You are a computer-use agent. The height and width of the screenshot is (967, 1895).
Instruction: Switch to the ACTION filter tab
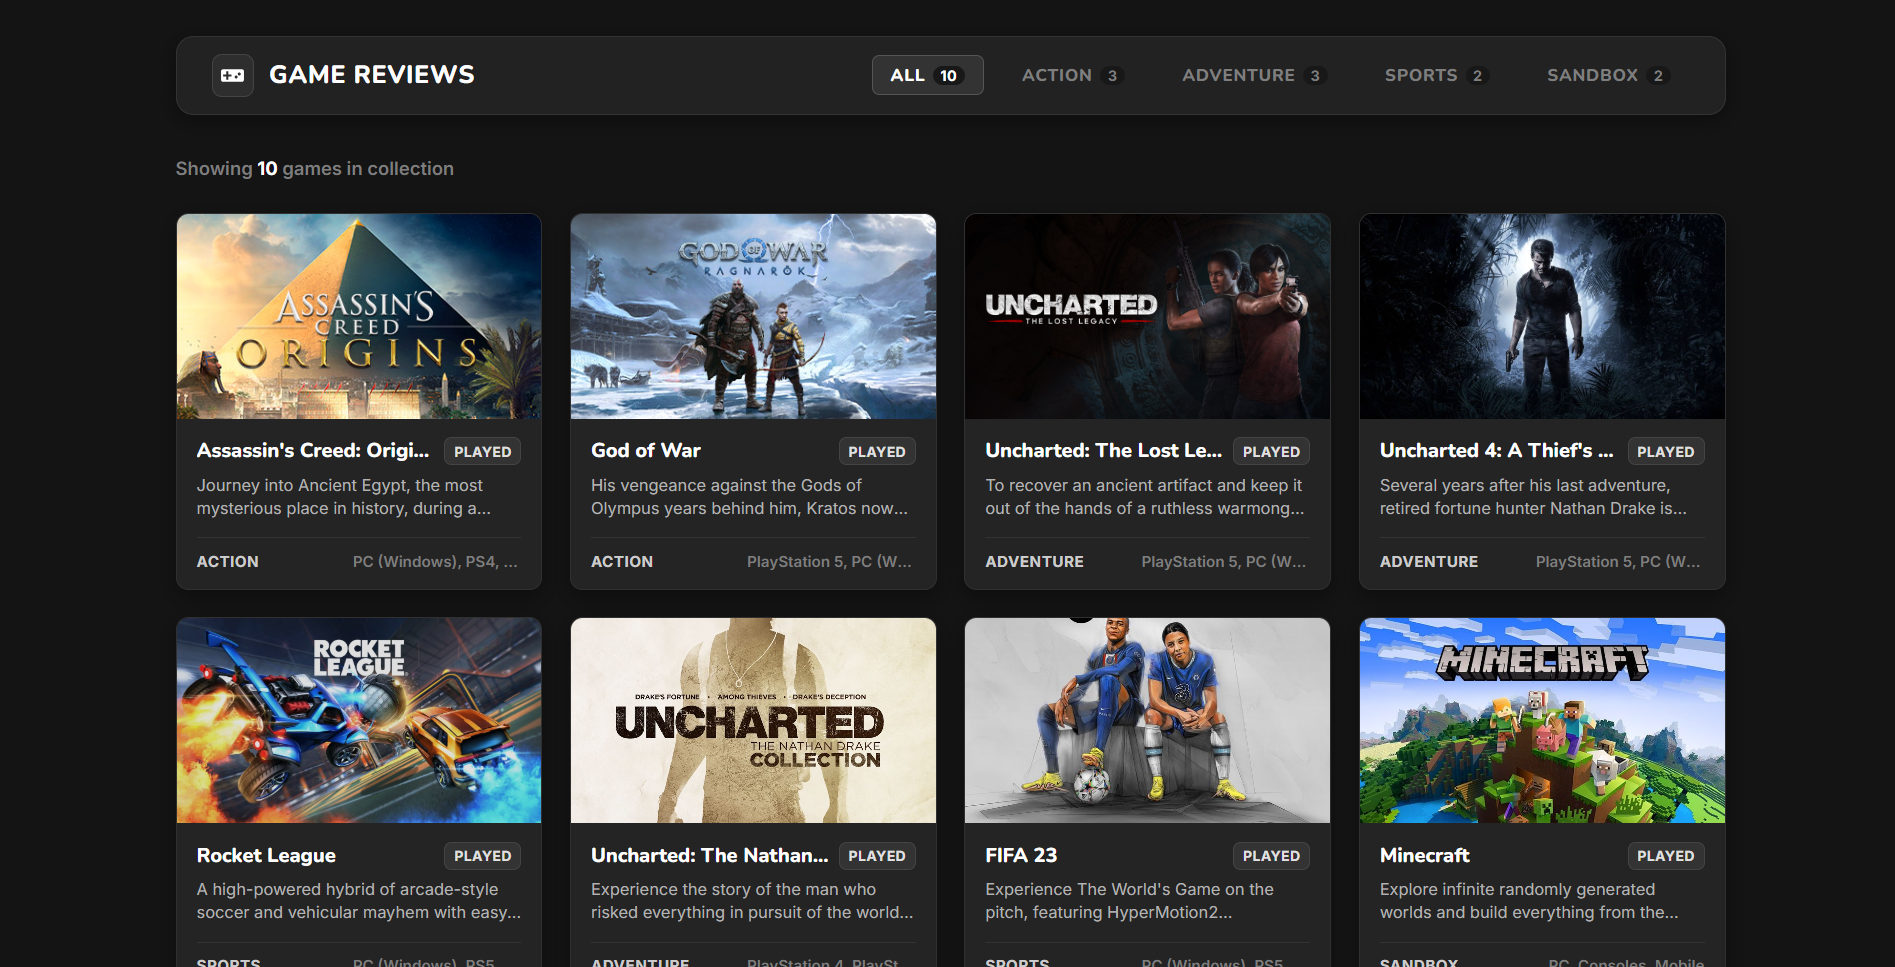coord(1072,76)
